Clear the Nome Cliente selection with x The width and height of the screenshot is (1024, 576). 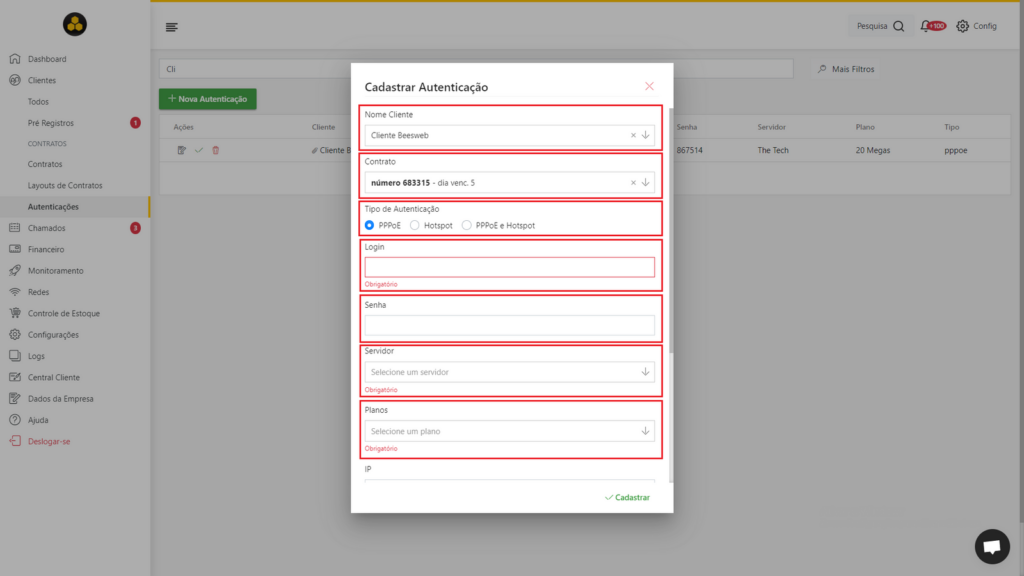(x=633, y=135)
